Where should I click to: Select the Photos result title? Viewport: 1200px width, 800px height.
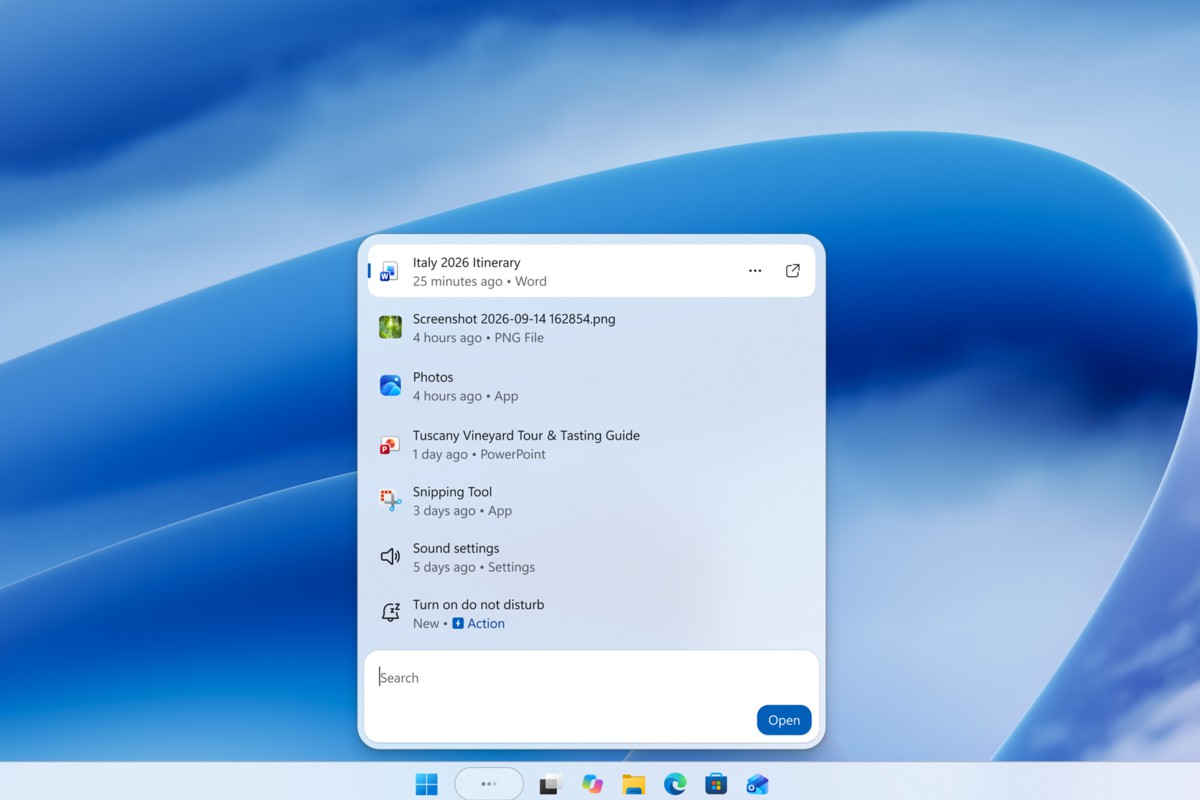433,377
